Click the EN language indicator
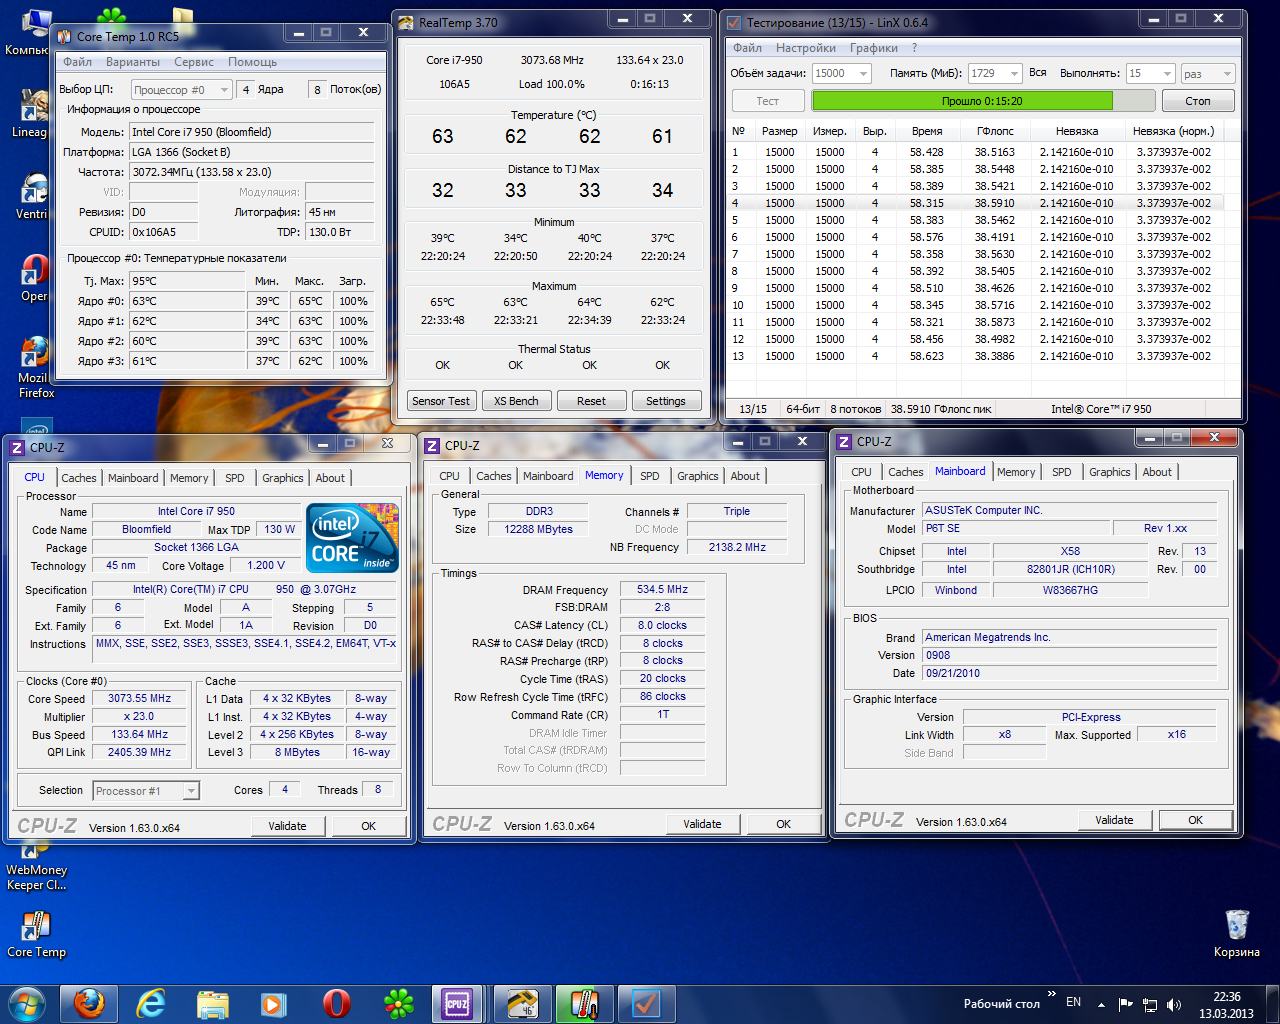The height and width of the screenshot is (1024, 1280). click(x=1073, y=1002)
